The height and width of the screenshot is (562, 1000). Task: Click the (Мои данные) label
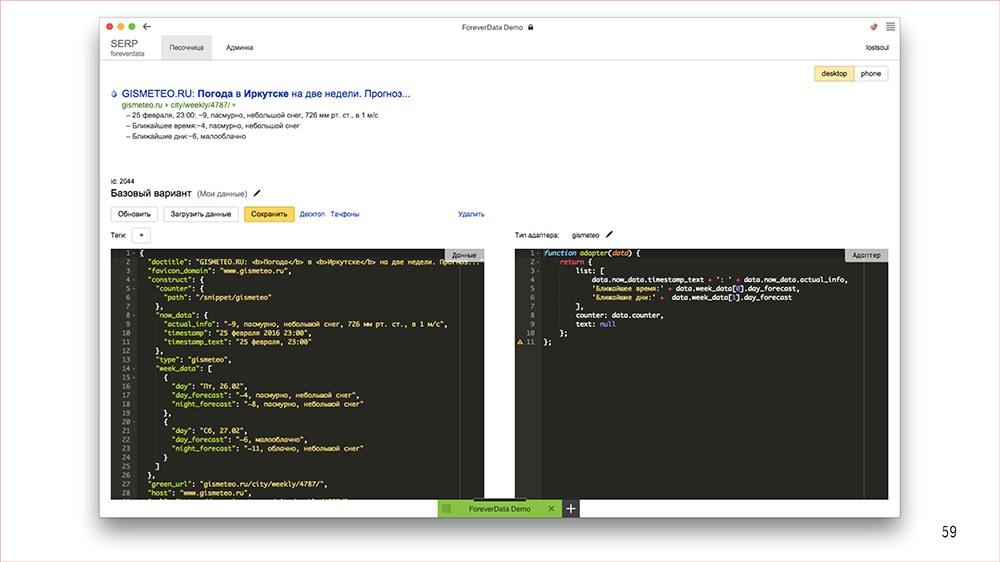pos(222,194)
